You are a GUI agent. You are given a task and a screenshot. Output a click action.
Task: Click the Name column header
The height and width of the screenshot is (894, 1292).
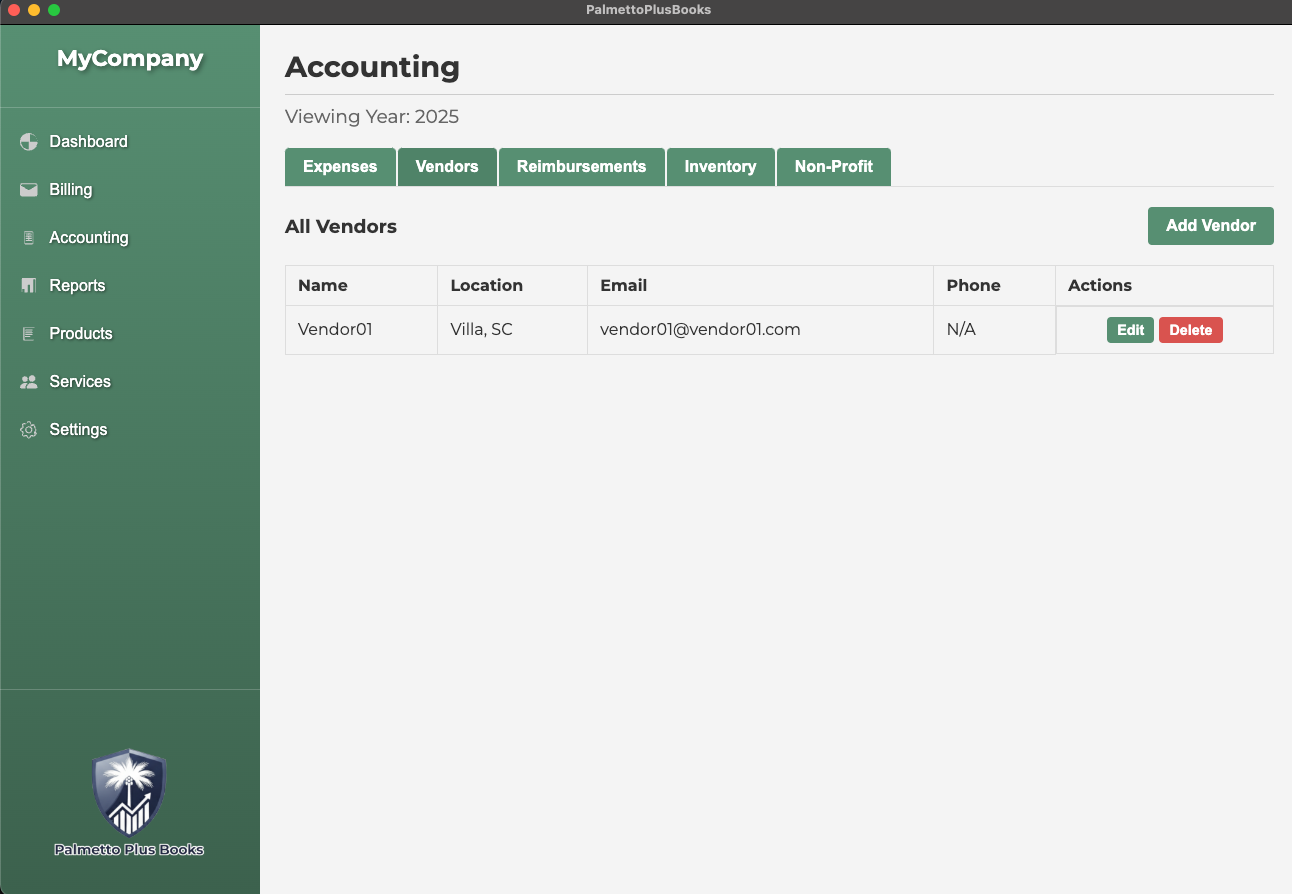pos(323,285)
